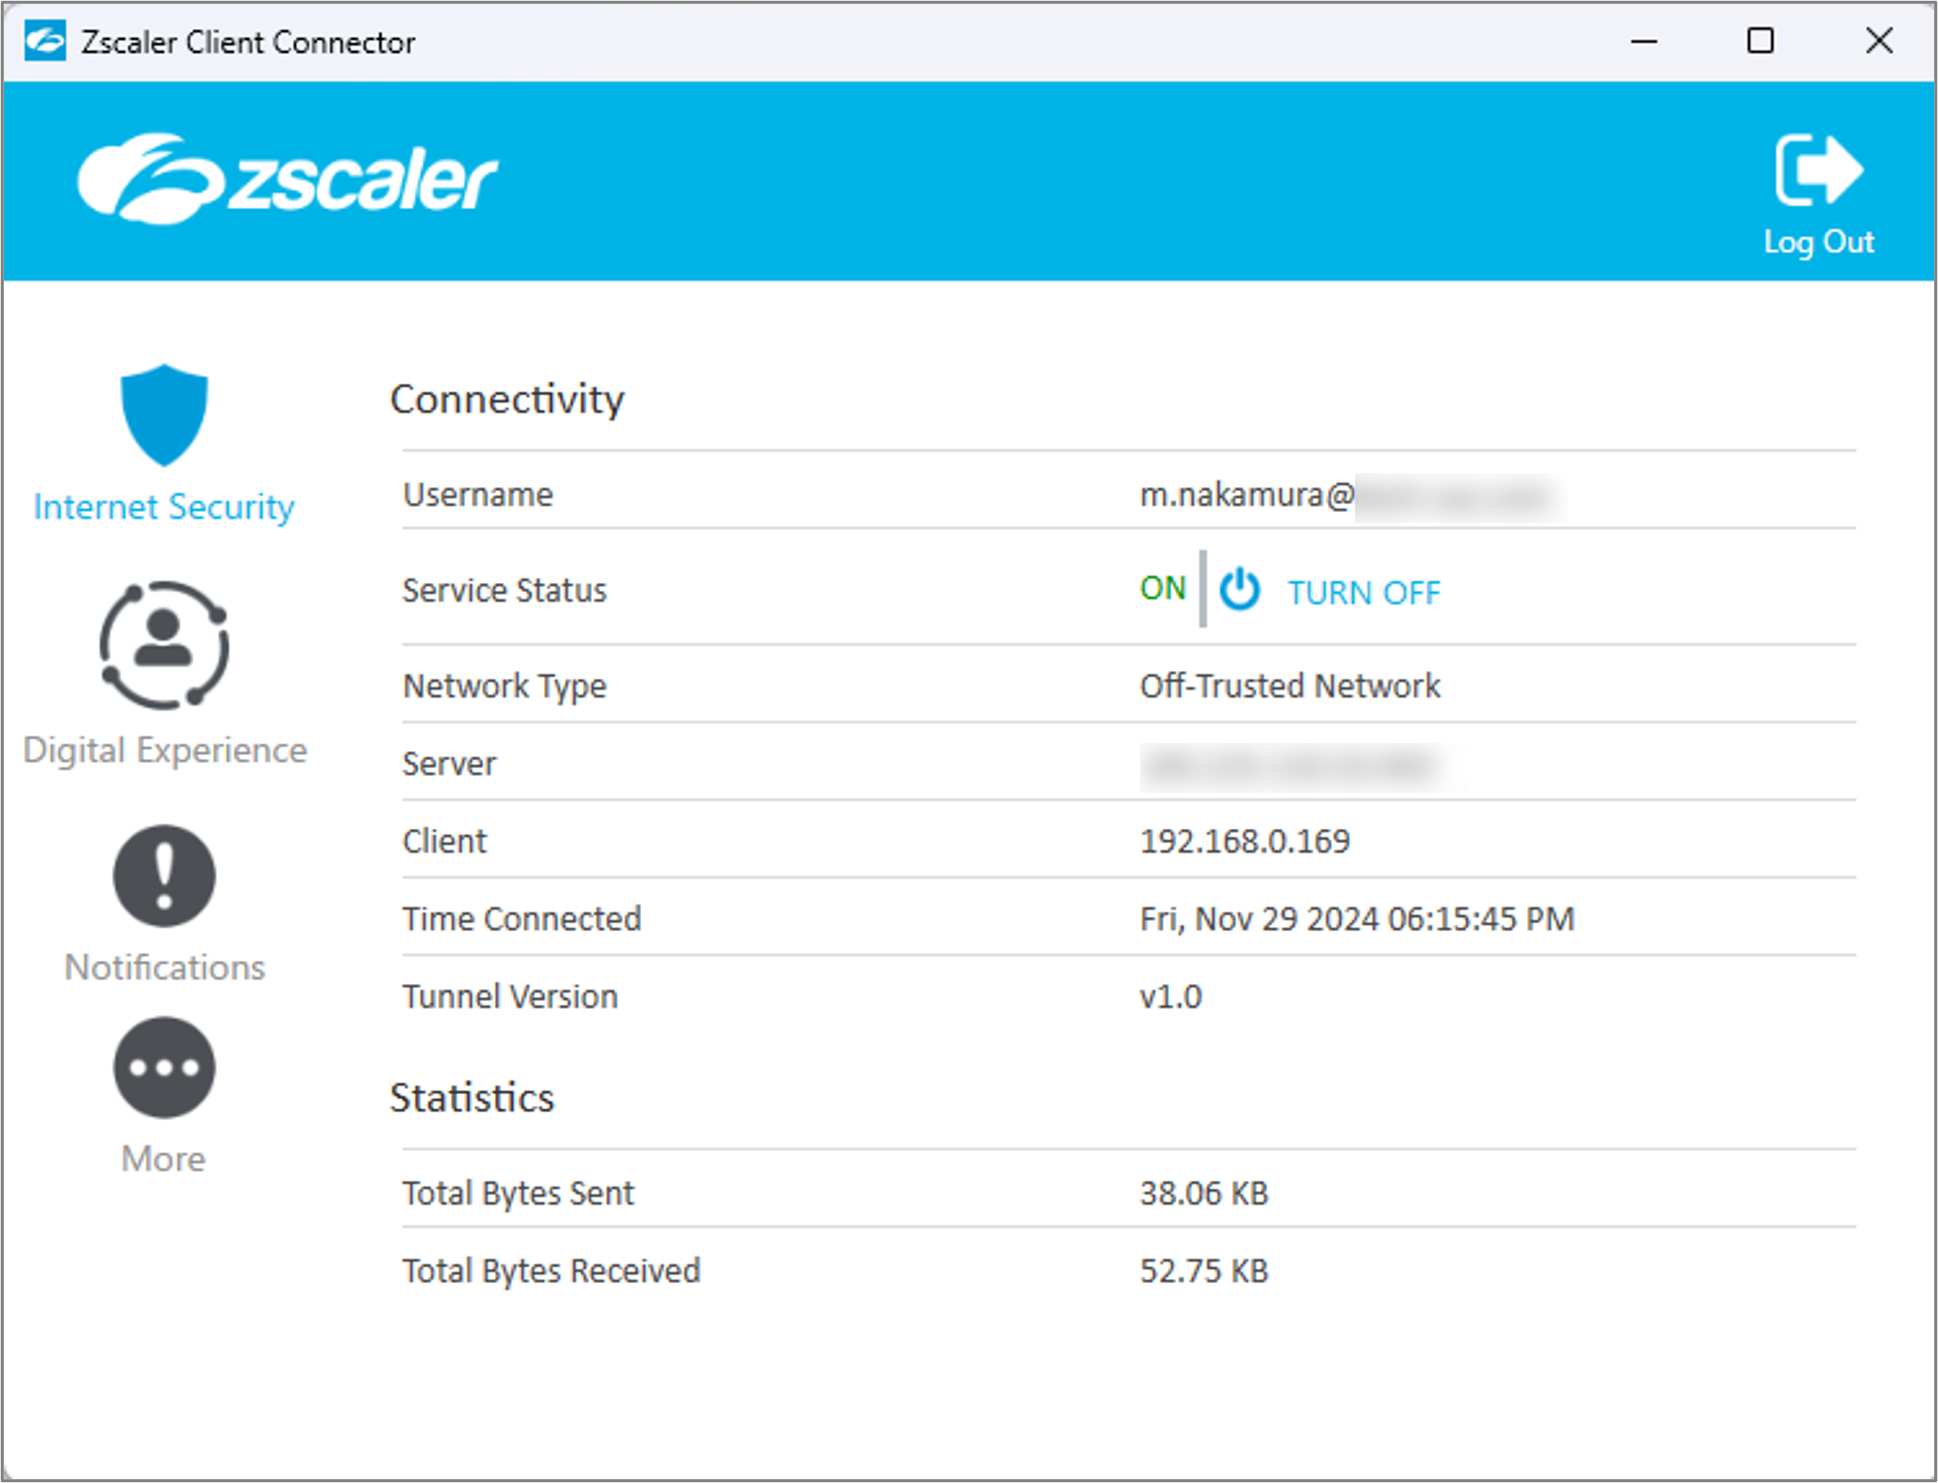The image size is (1938, 1483).
Task: Click the 52.75 KB bytes received value
Action: click(1204, 1271)
